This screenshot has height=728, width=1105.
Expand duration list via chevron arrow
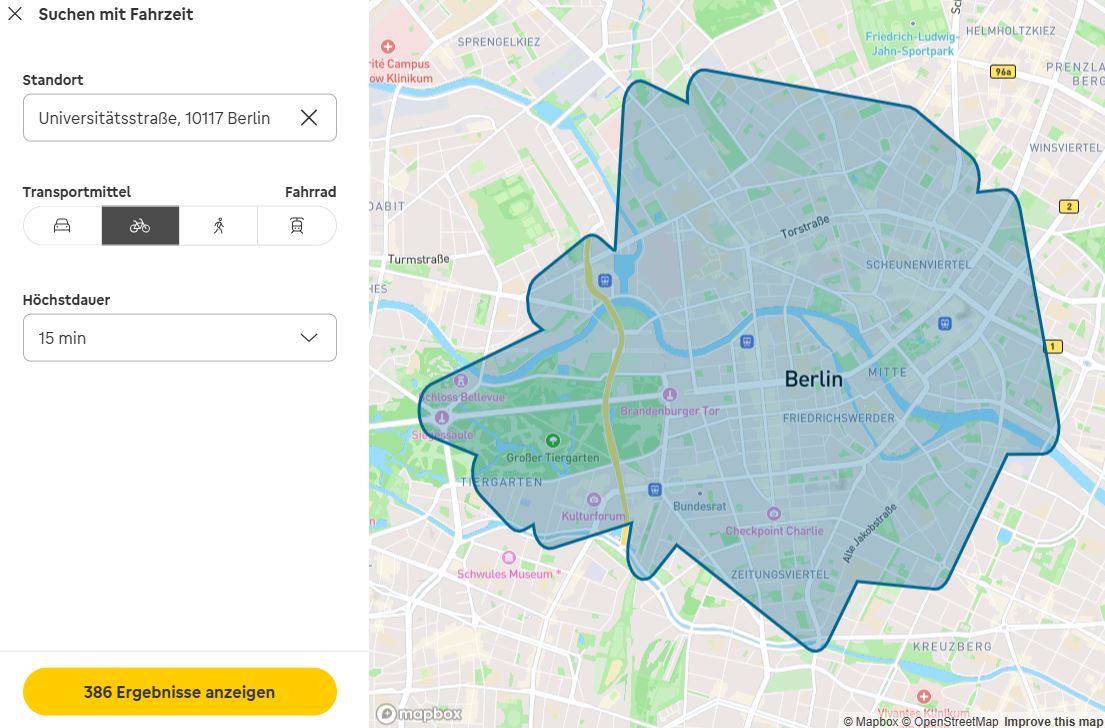tap(309, 338)
